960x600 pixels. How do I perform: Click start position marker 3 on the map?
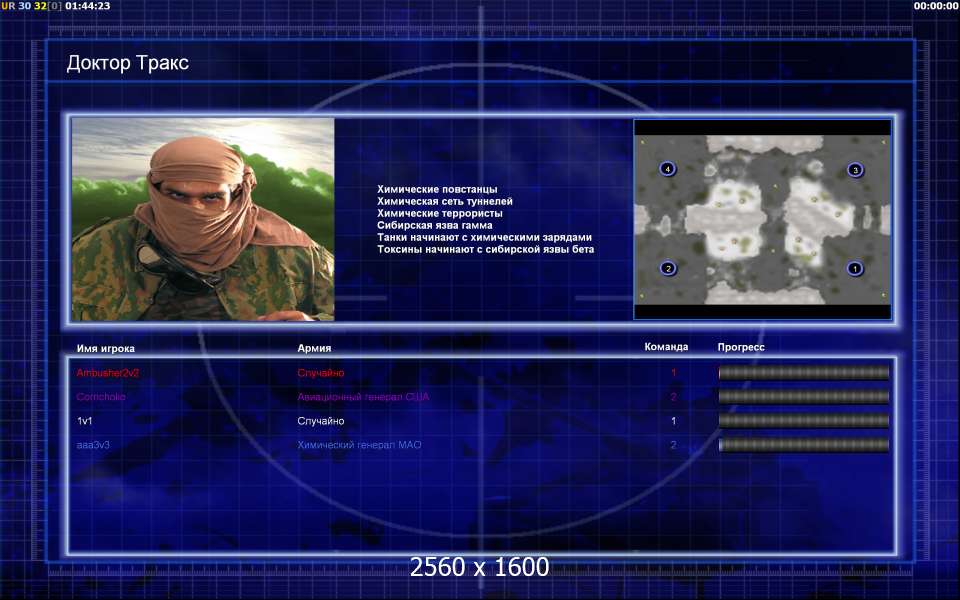[x=855, y=170]
